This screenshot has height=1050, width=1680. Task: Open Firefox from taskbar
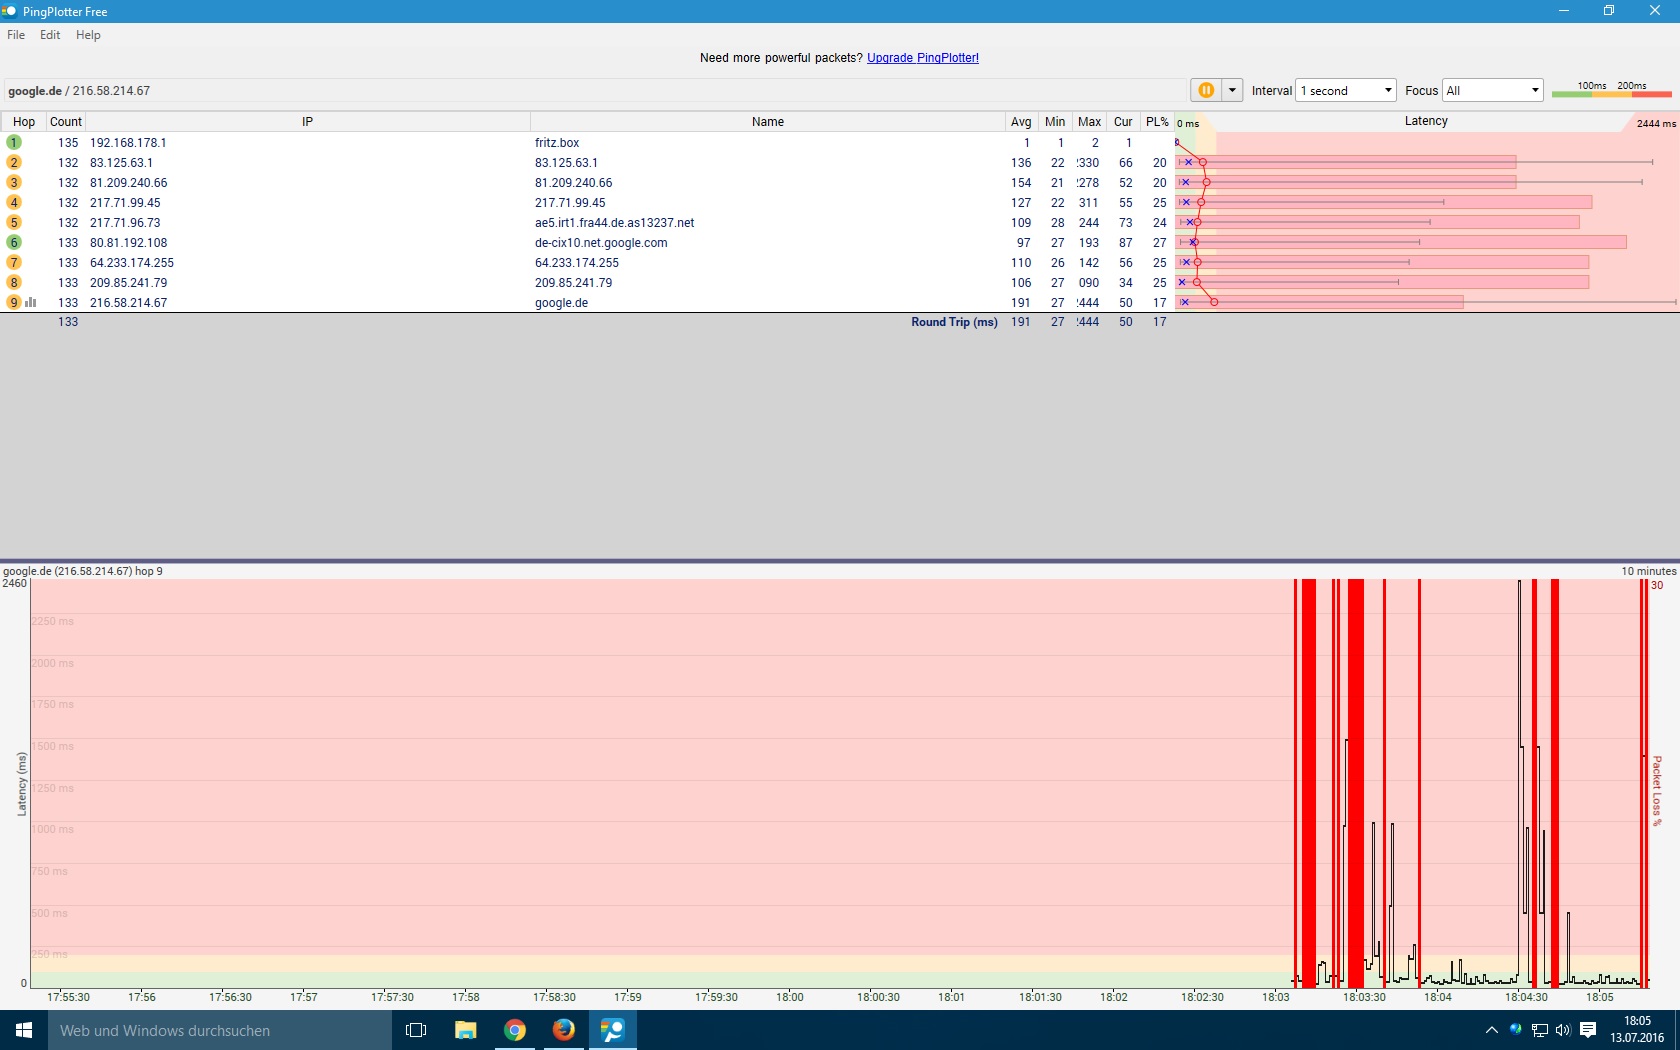564,1030
